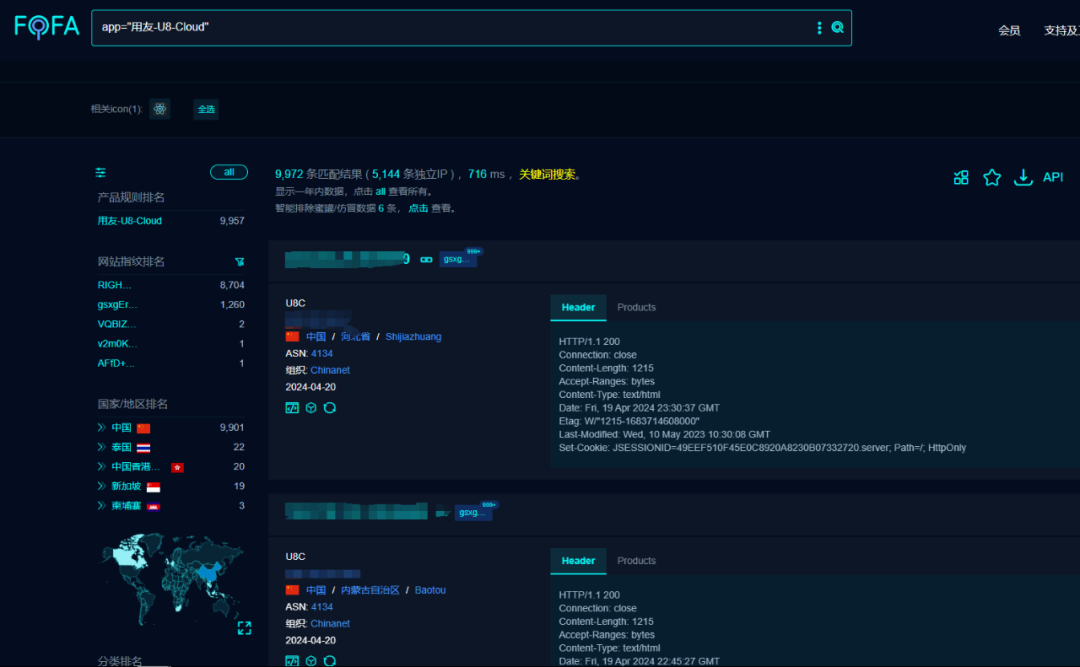Click the 关键词搜索 link

(x=547, y=174)
